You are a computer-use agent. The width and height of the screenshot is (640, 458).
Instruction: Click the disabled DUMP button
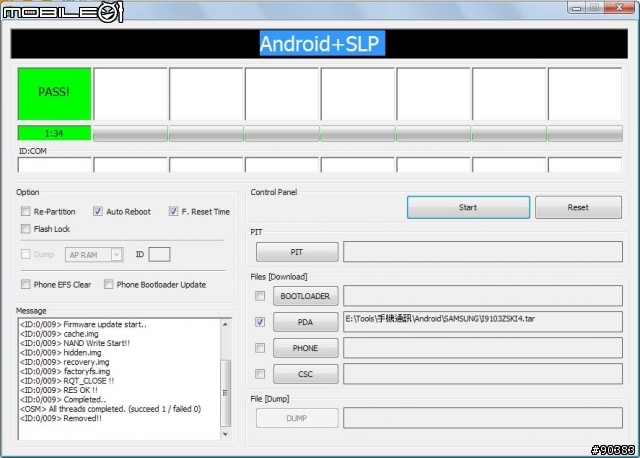pyautogui.click(x=297, y=418)
